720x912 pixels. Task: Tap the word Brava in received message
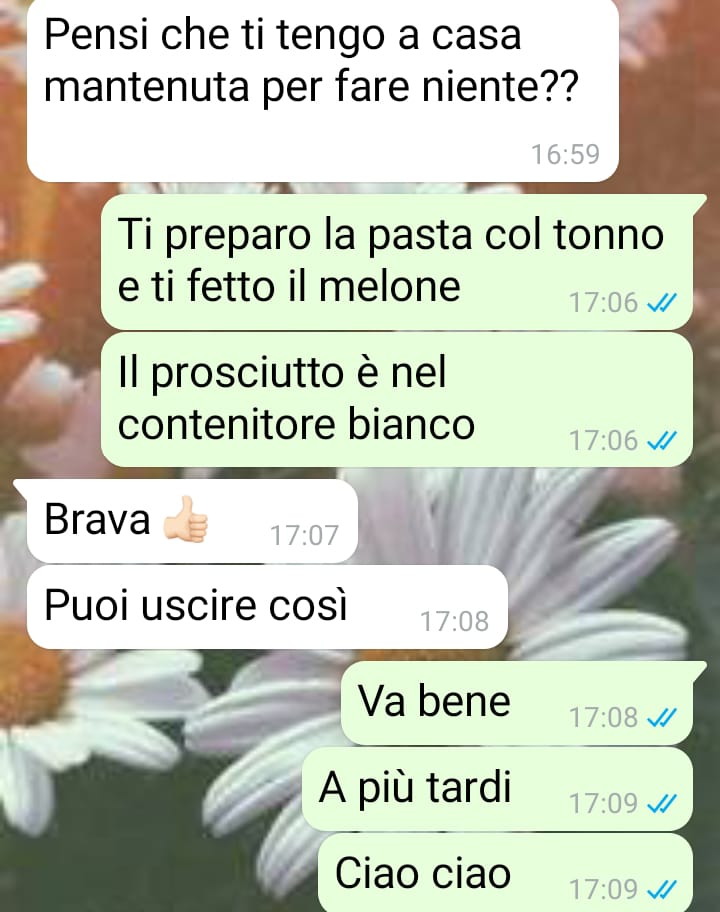point(97,519)
